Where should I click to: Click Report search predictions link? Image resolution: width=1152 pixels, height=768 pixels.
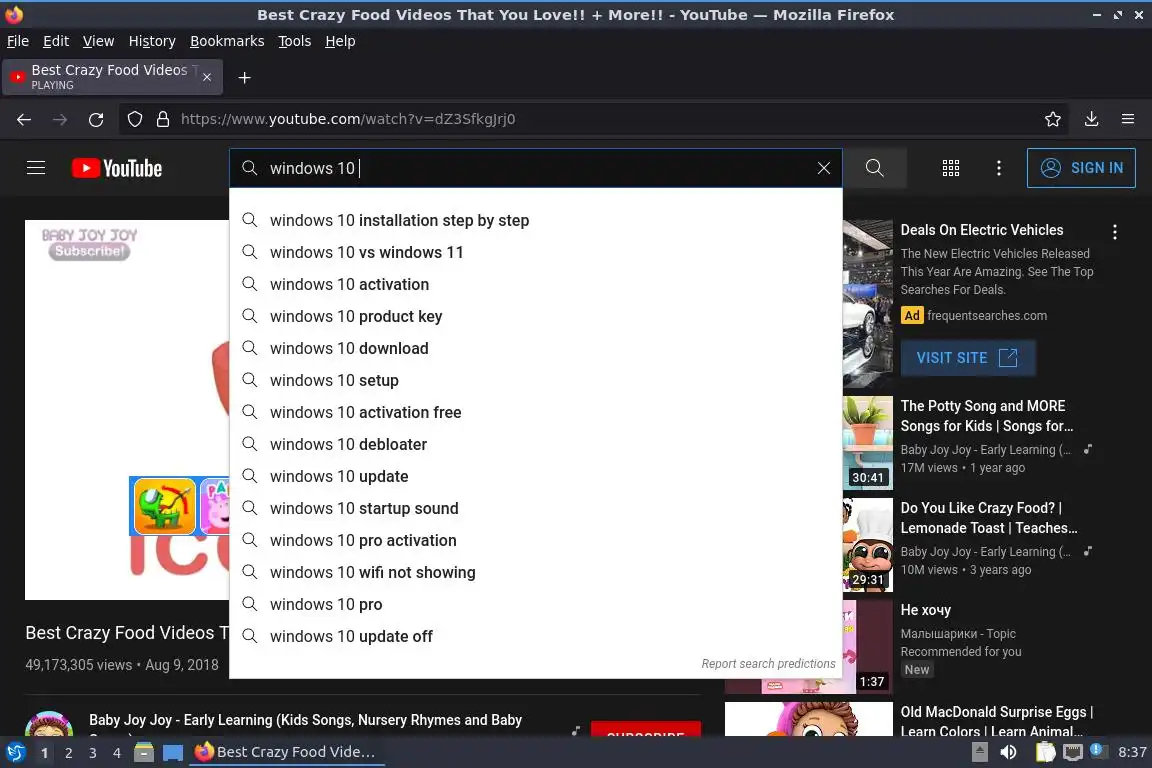(768, 664)
